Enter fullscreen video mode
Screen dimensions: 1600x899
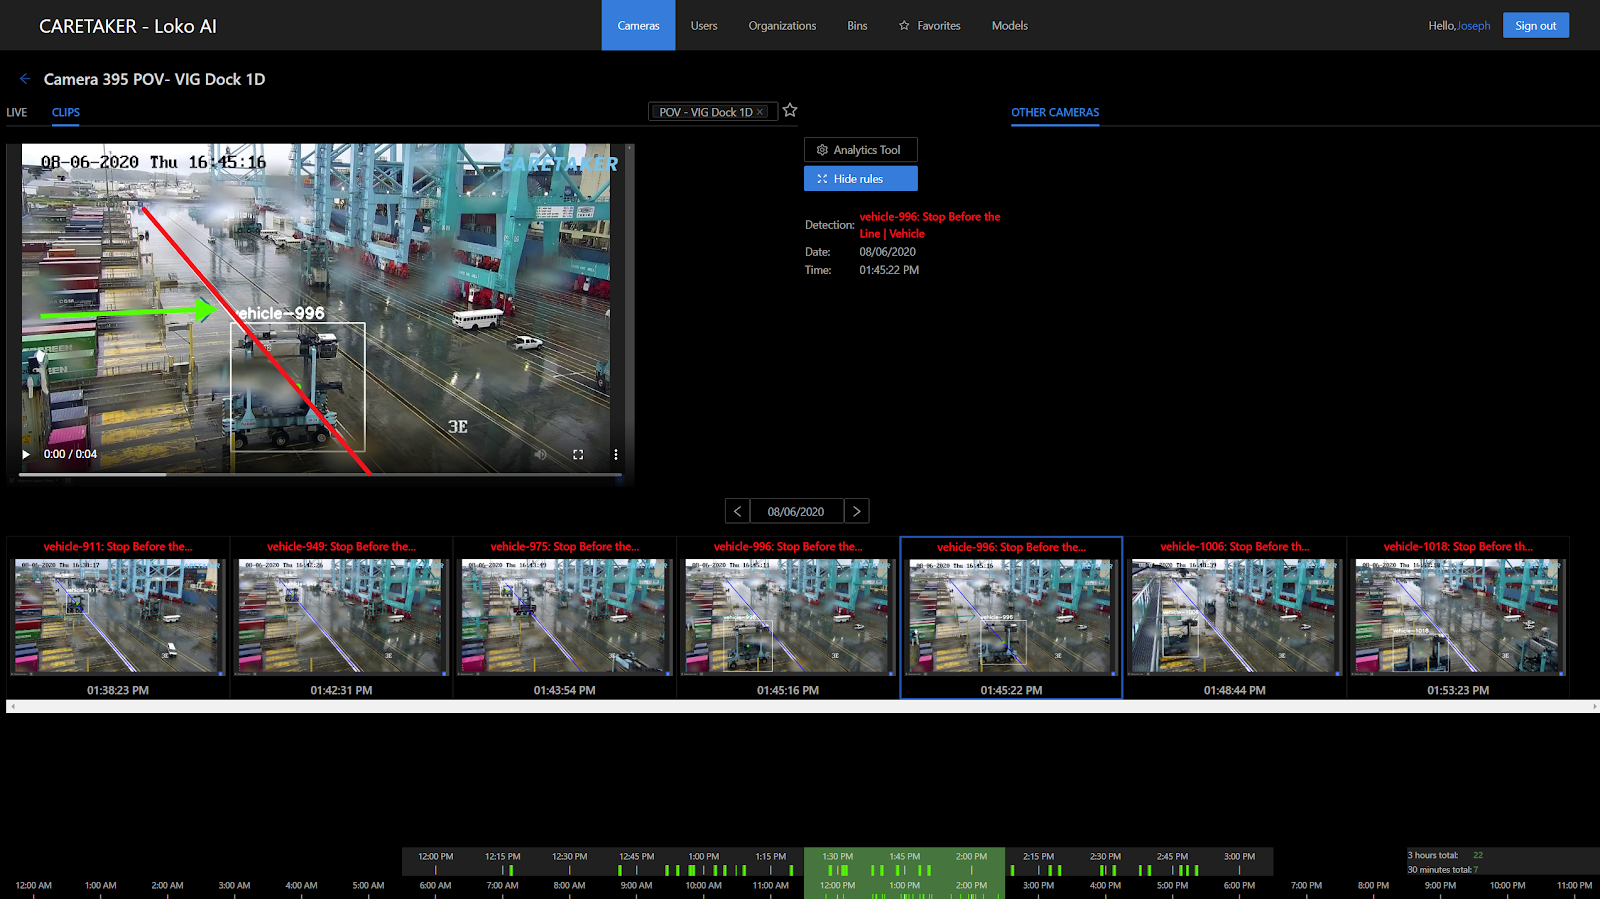pyautogui.click(x=578, y=454)
